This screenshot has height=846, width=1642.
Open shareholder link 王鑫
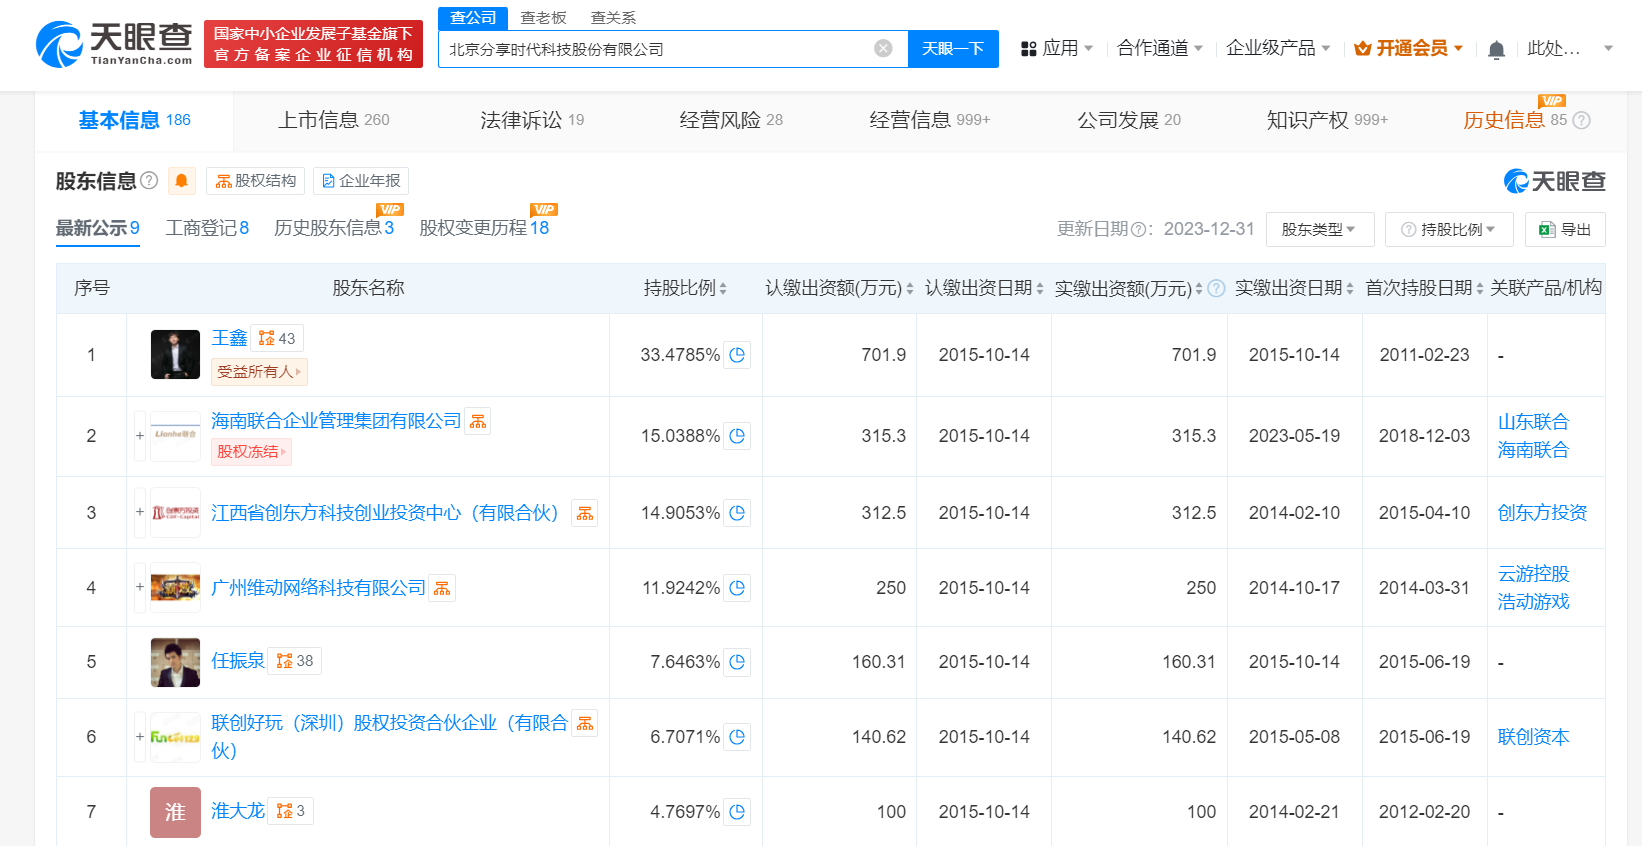pos(229,338)
